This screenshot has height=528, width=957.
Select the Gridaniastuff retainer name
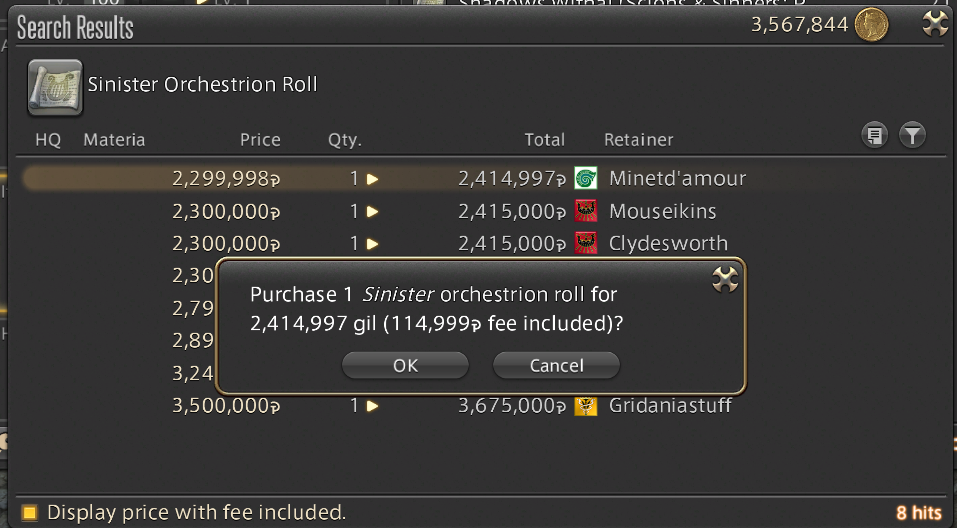(670, 405)
